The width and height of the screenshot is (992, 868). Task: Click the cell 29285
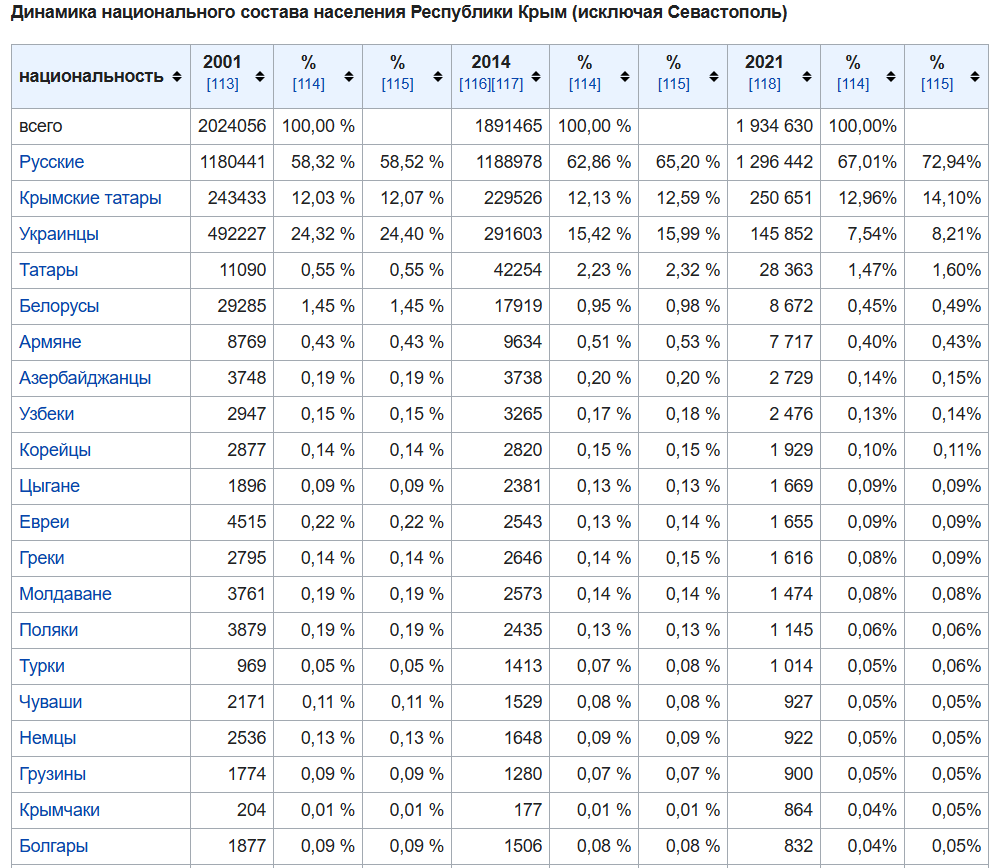[232, 307]
